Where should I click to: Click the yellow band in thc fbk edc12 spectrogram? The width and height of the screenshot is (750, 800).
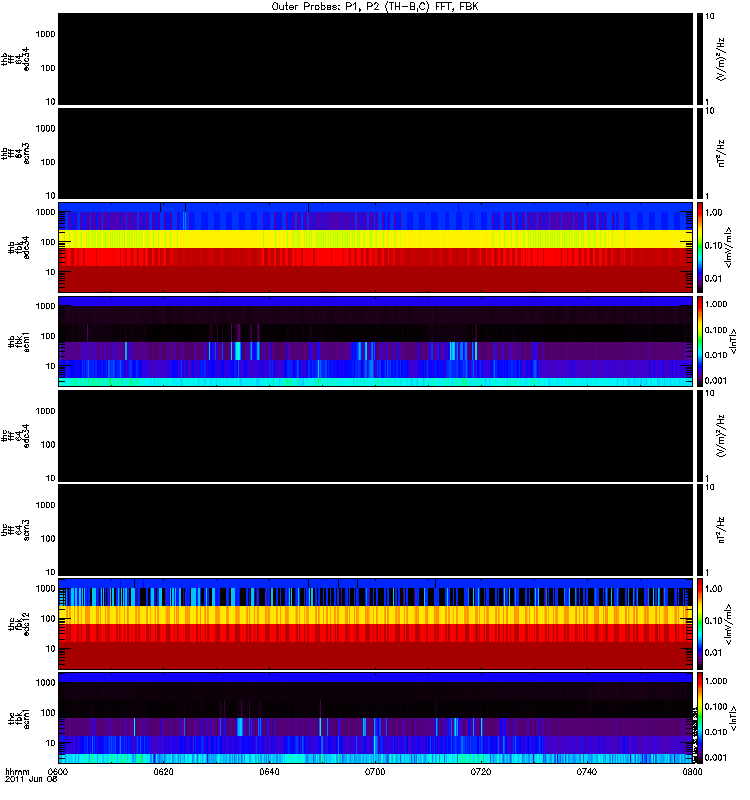click(376, 614)
